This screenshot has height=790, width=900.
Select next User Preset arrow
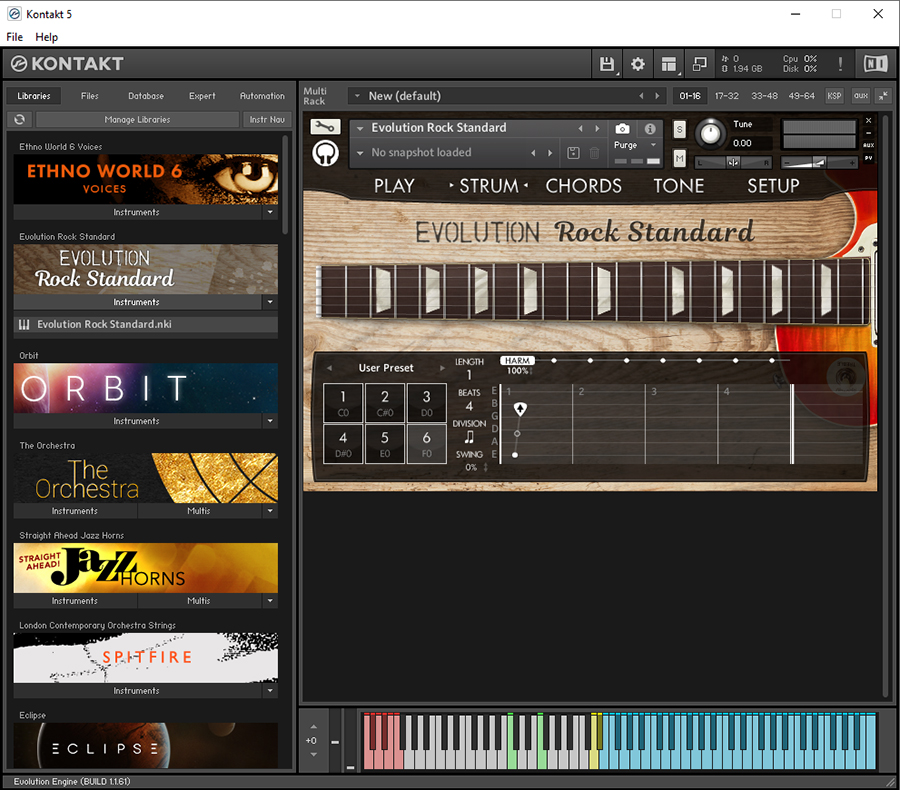(x=442, y=368)
